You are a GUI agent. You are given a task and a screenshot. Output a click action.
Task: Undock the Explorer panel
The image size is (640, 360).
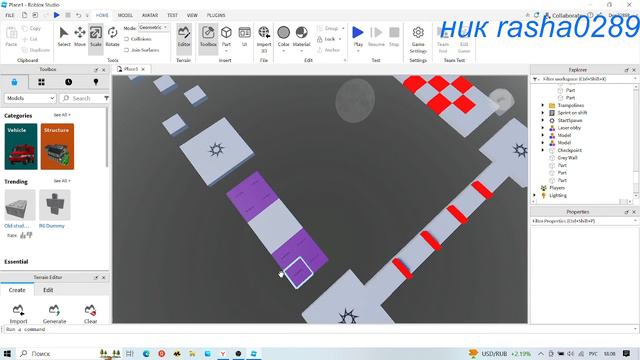[x=627, y=70]
